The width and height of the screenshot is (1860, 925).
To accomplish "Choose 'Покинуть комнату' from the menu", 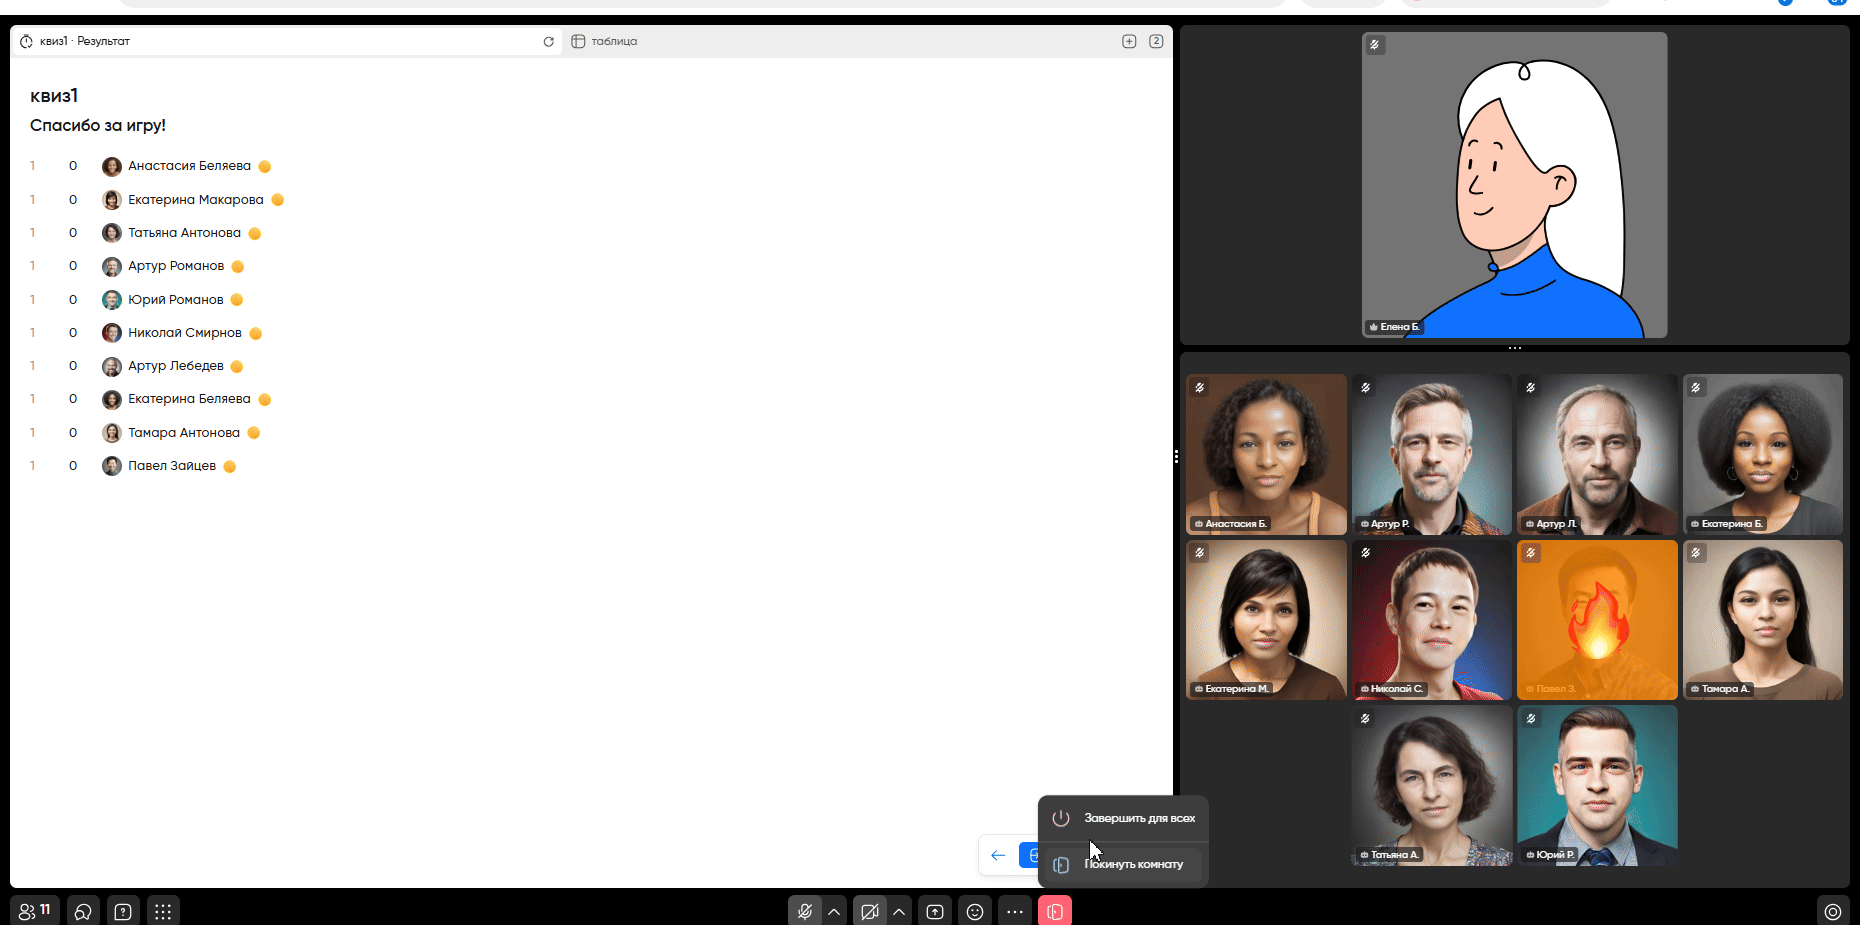I will click(x=1133, y=864).
